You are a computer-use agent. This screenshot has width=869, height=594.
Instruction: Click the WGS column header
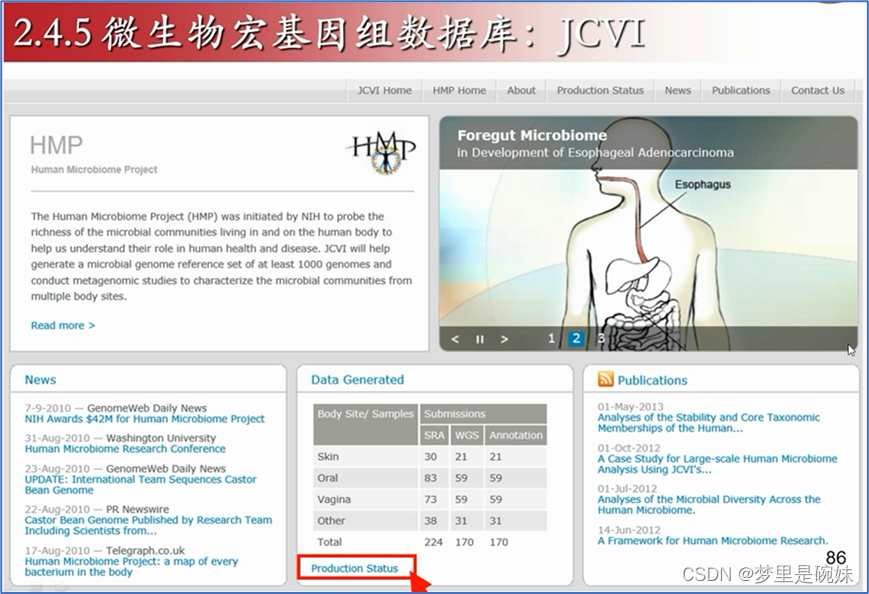coord(466,435)
